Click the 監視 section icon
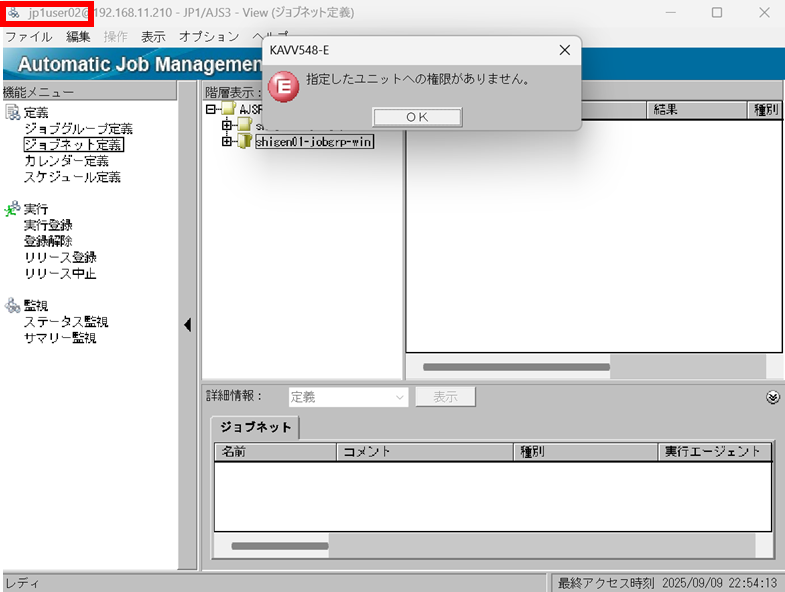This screenshot has width=785, height=592. pos(13,306)
